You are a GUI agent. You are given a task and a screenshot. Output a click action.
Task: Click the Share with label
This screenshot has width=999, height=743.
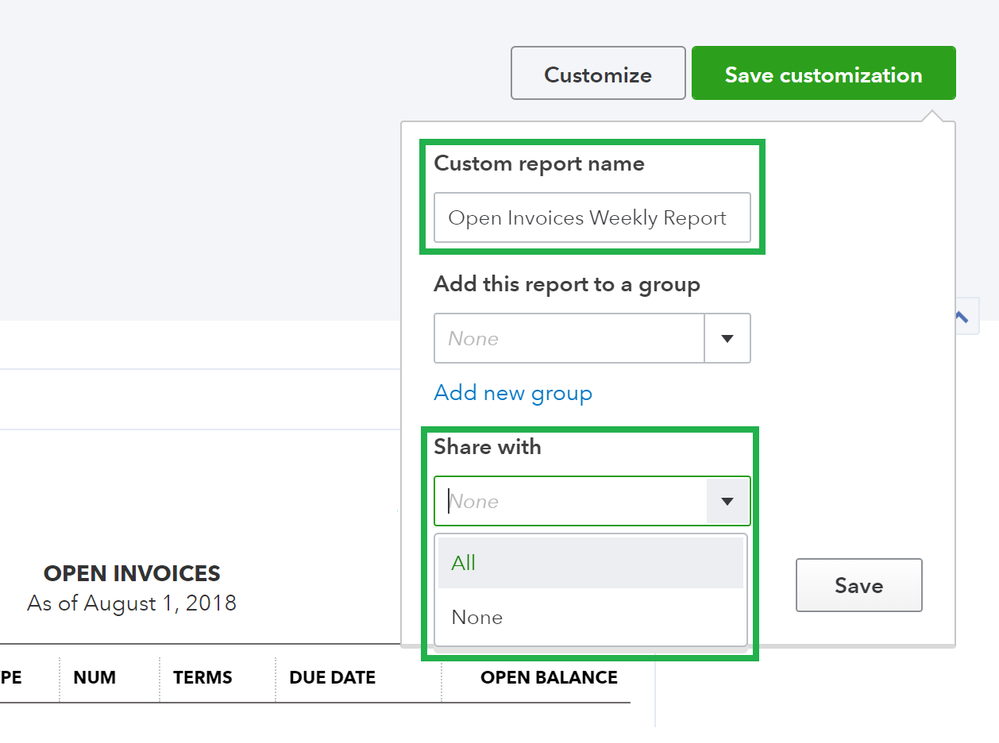[487, 447]
